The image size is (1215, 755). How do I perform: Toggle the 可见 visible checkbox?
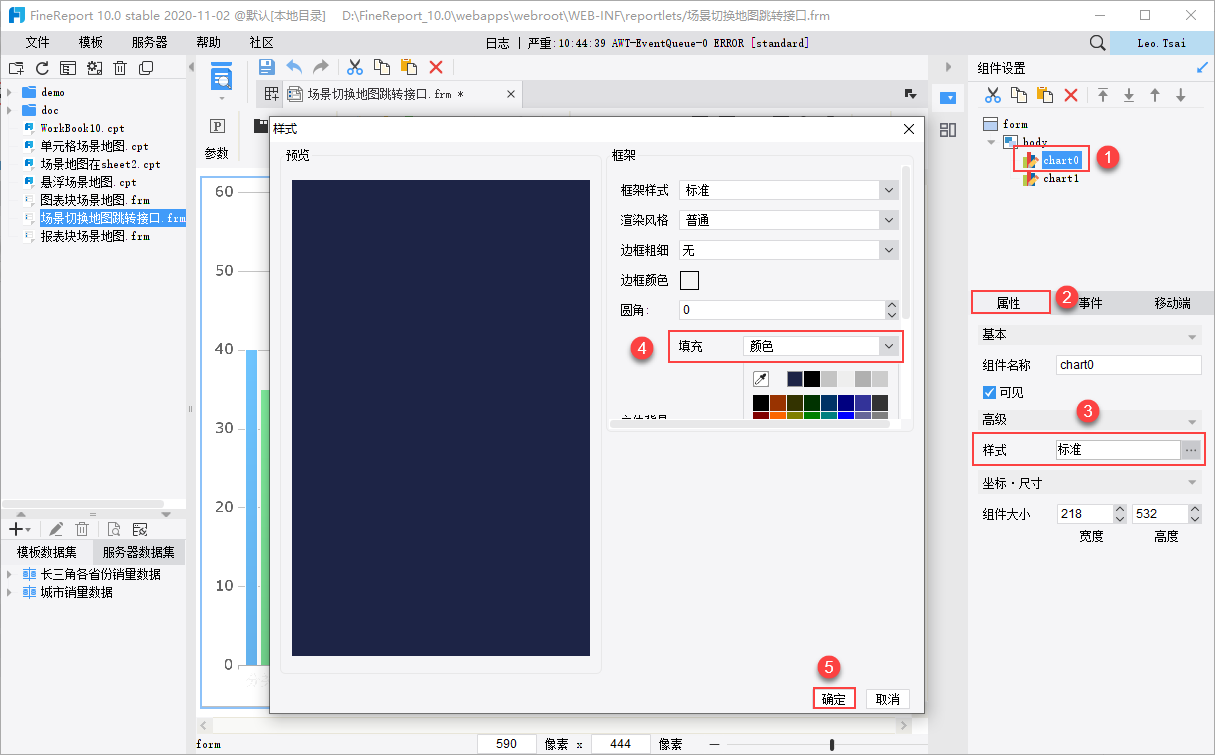point(990,392)
